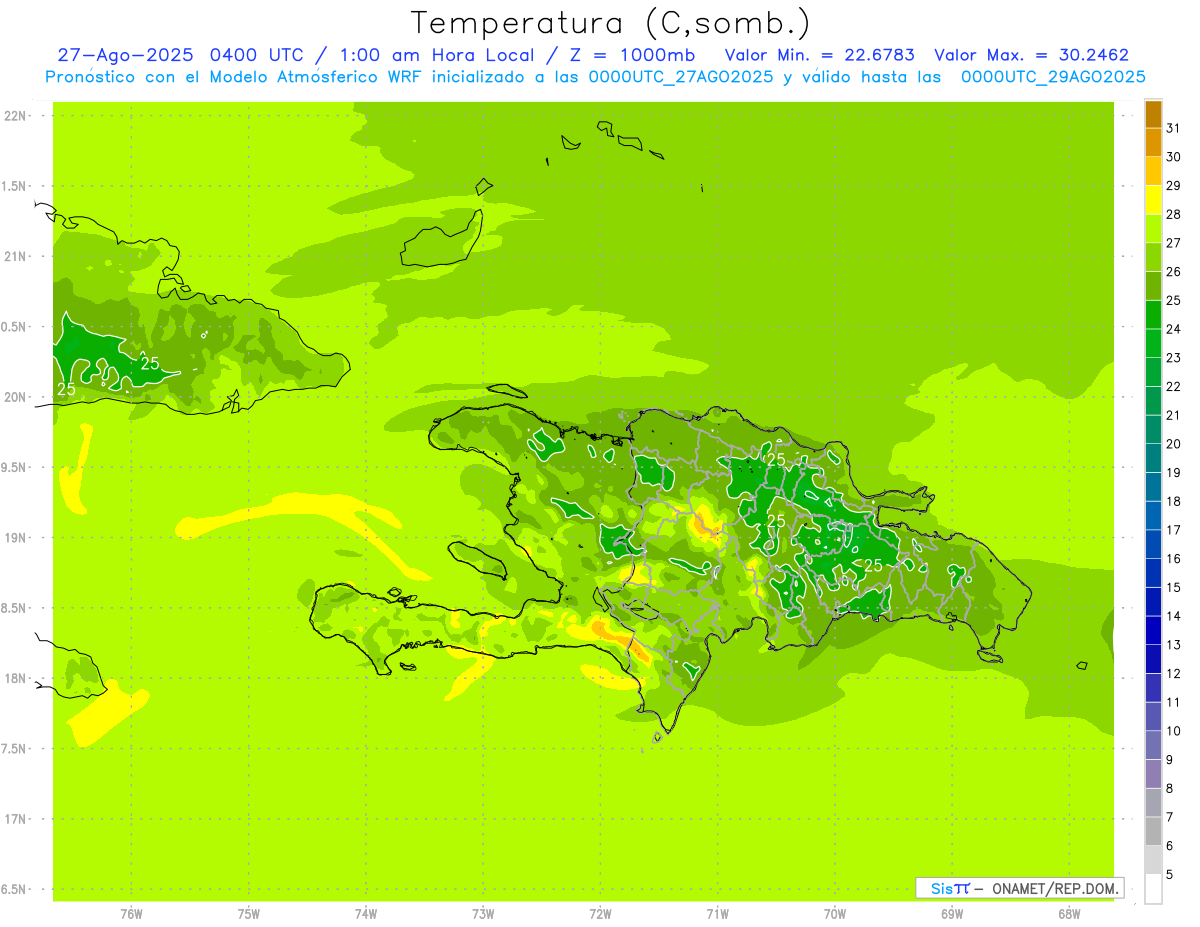Click the colorbar label 28
Viewport: 1200px width, 927px height.
1173,214
